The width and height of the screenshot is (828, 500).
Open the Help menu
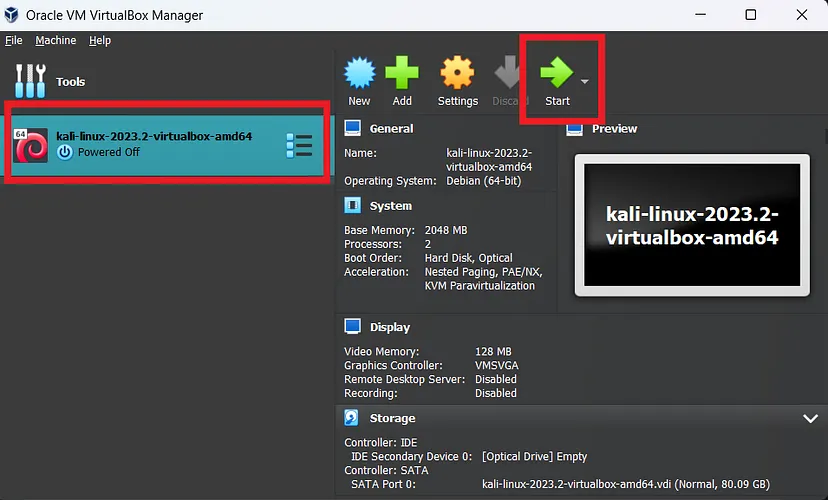(x=100, y=40)
